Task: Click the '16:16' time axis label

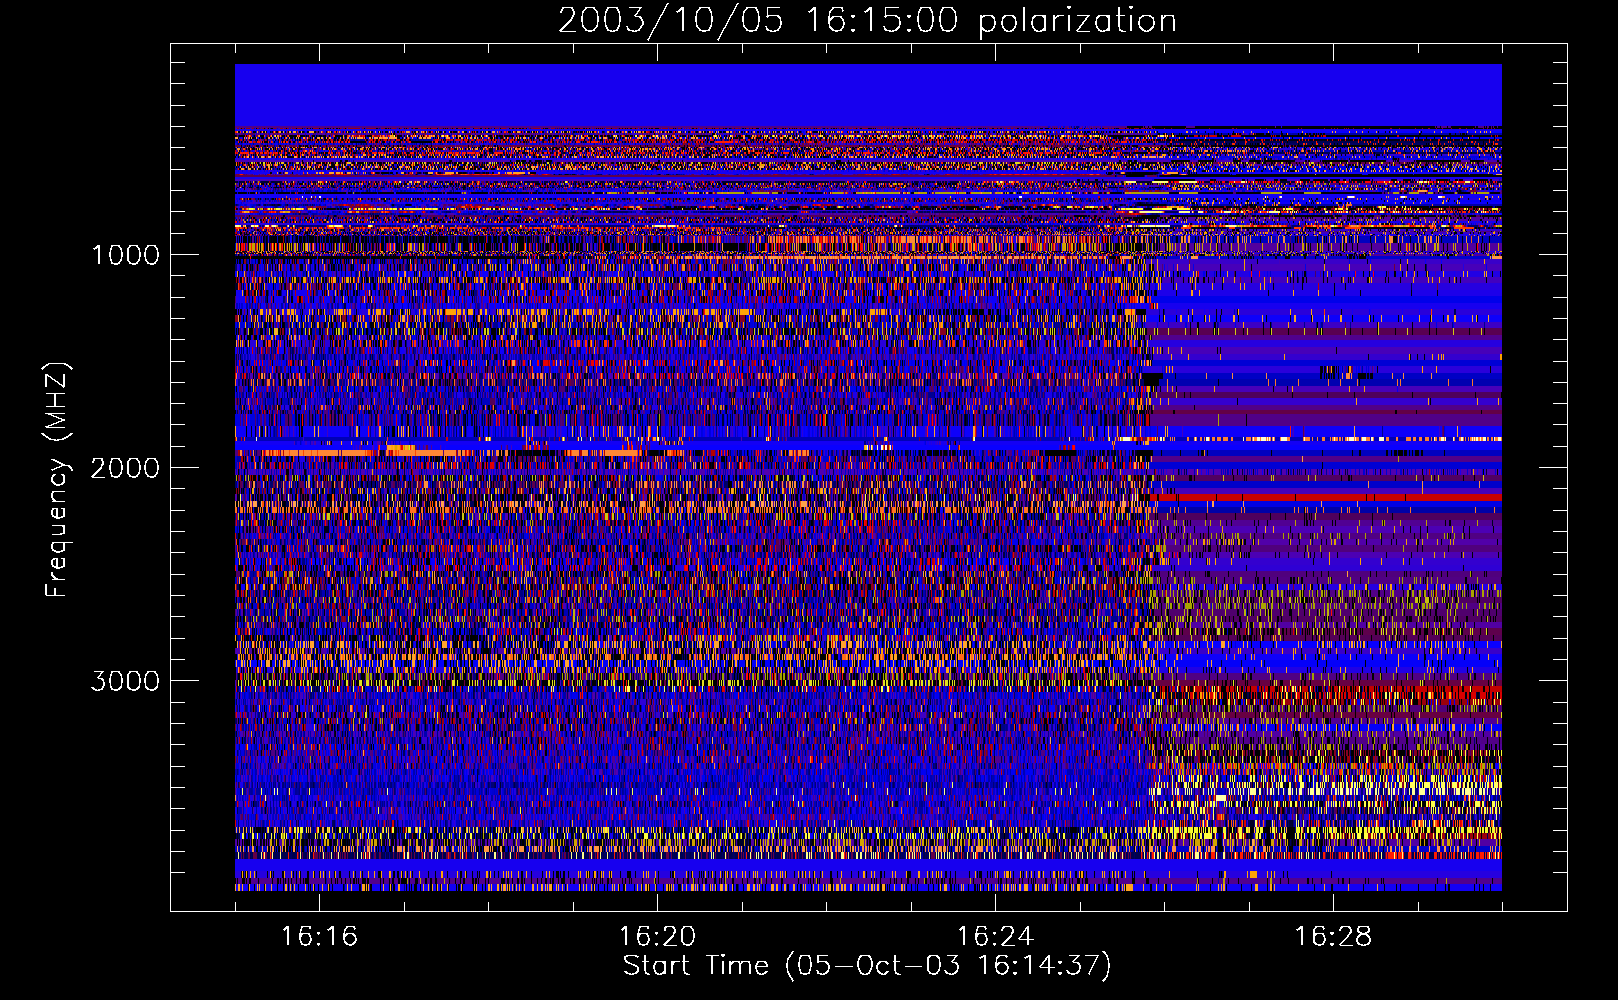Action: click(x=319, y=936)
